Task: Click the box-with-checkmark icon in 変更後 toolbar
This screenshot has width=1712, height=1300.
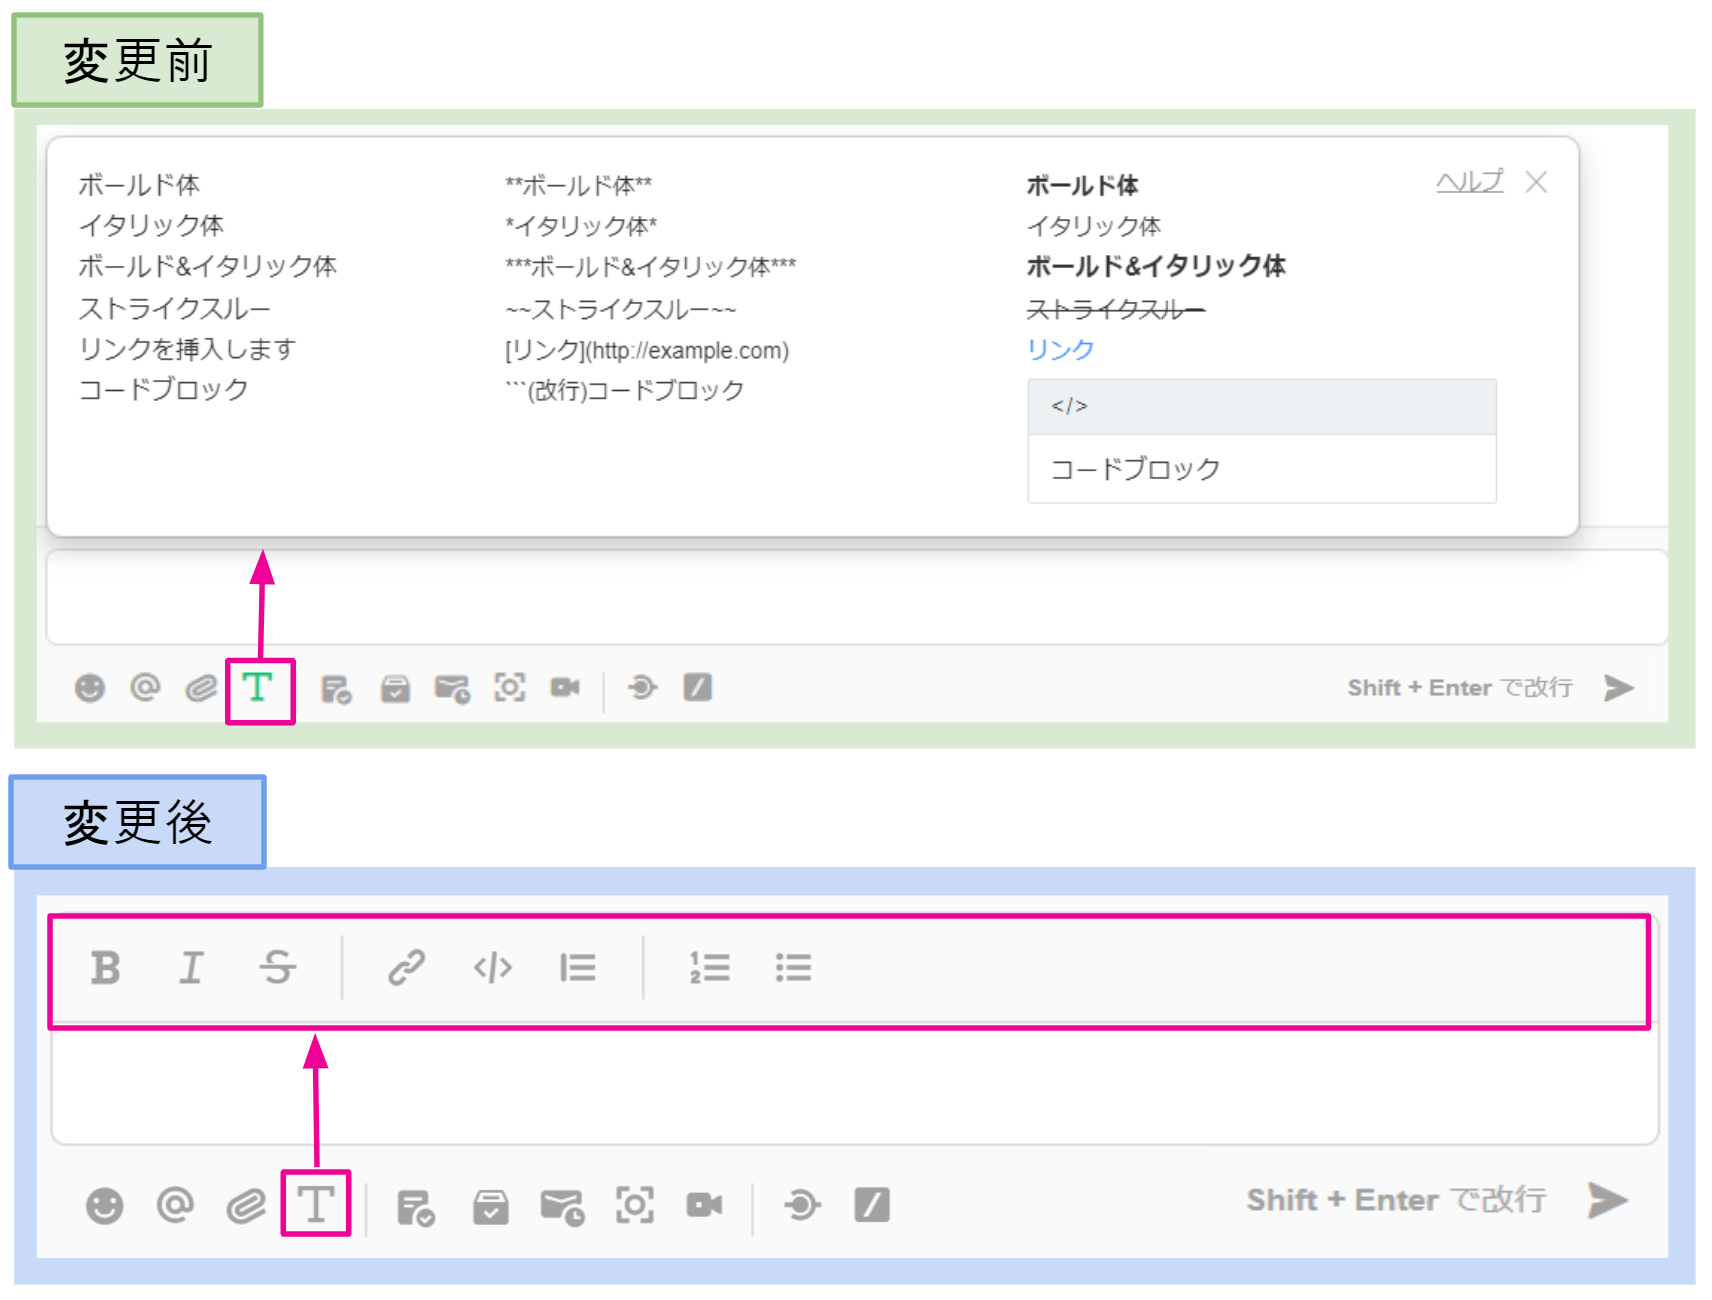Action: pos(490,1207)
